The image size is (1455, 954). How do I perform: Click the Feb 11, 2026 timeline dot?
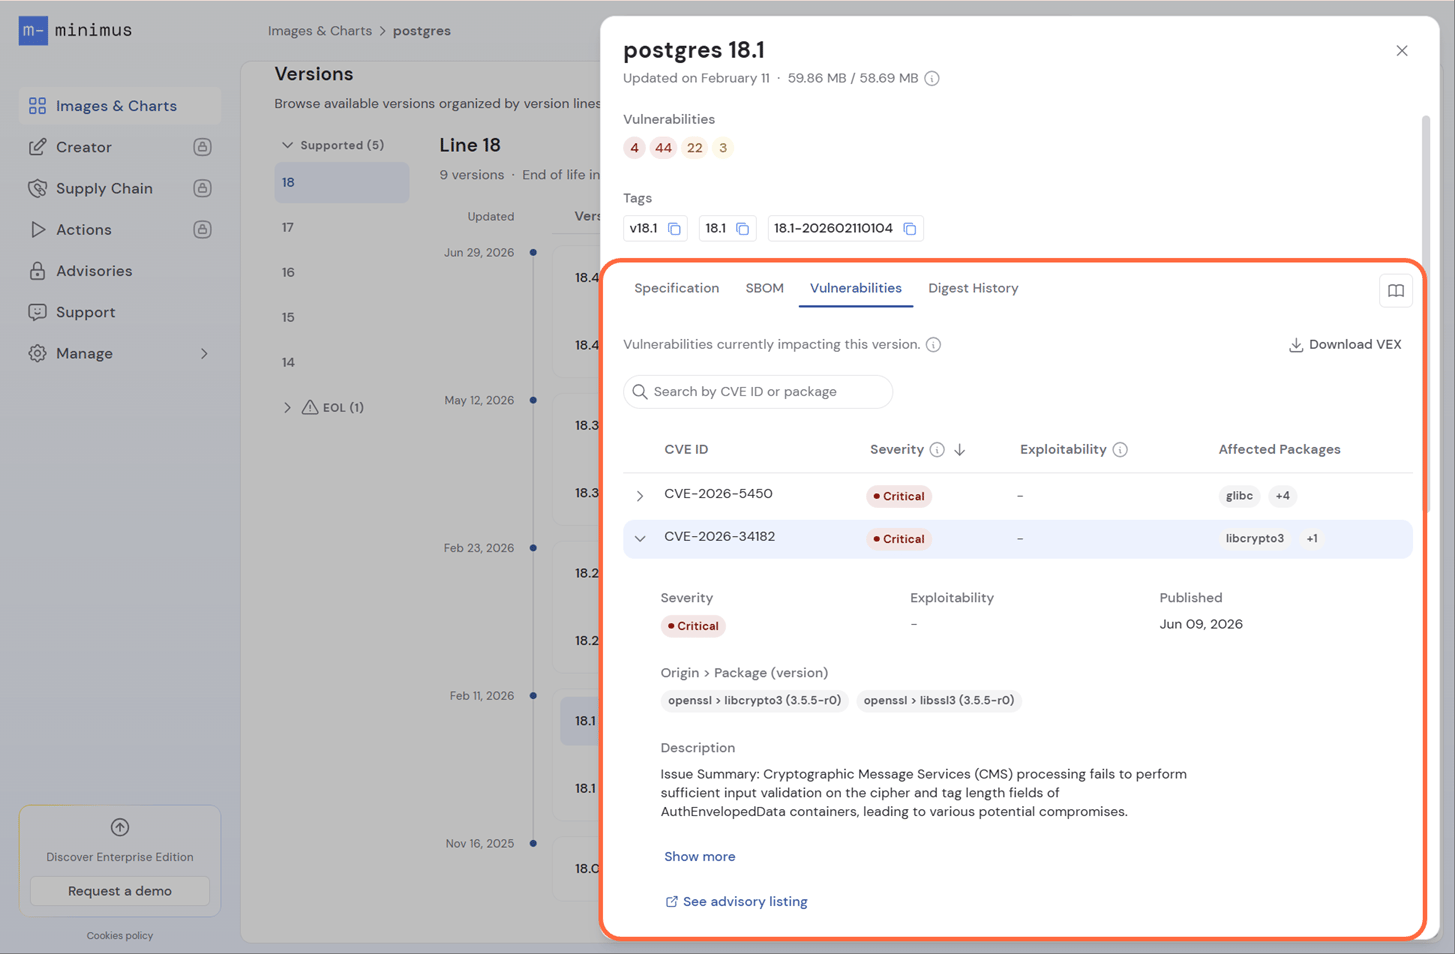533,696
